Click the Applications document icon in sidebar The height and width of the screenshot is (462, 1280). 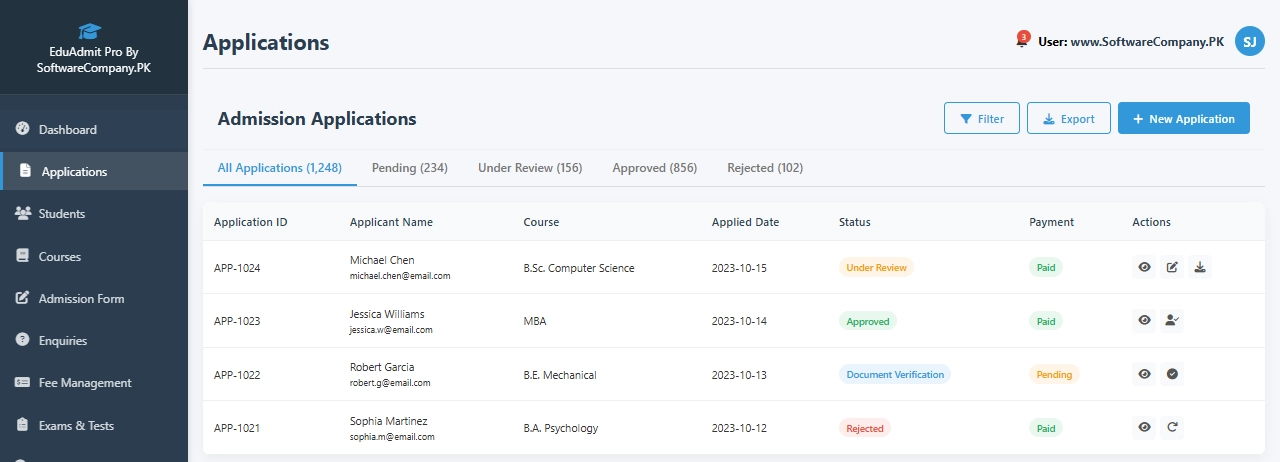tap(25, 171)
